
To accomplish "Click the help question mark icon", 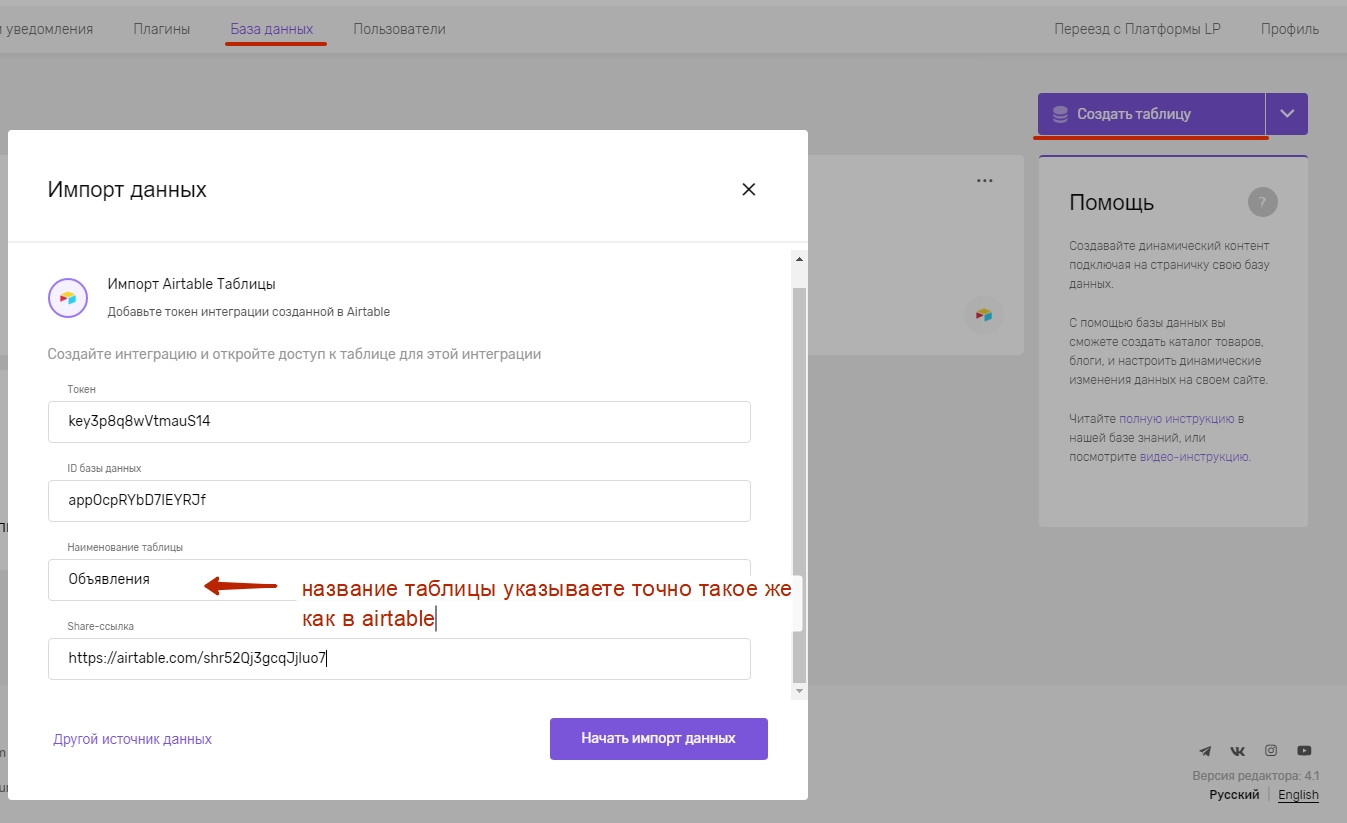I will [x=1263, y=202].
